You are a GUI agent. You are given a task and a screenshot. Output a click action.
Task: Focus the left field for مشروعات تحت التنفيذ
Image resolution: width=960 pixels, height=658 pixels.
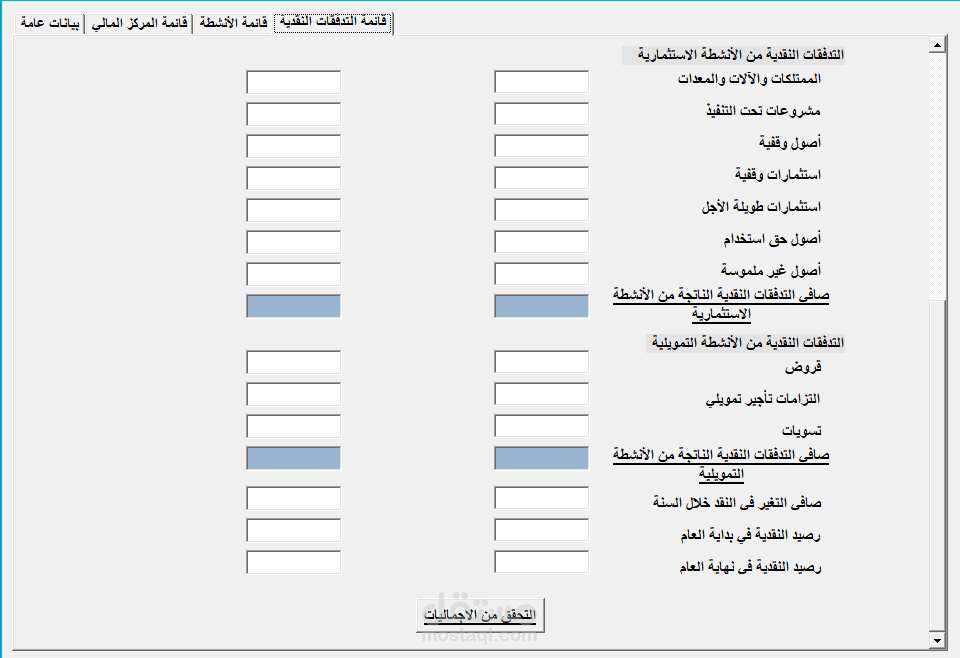point(293,114)
